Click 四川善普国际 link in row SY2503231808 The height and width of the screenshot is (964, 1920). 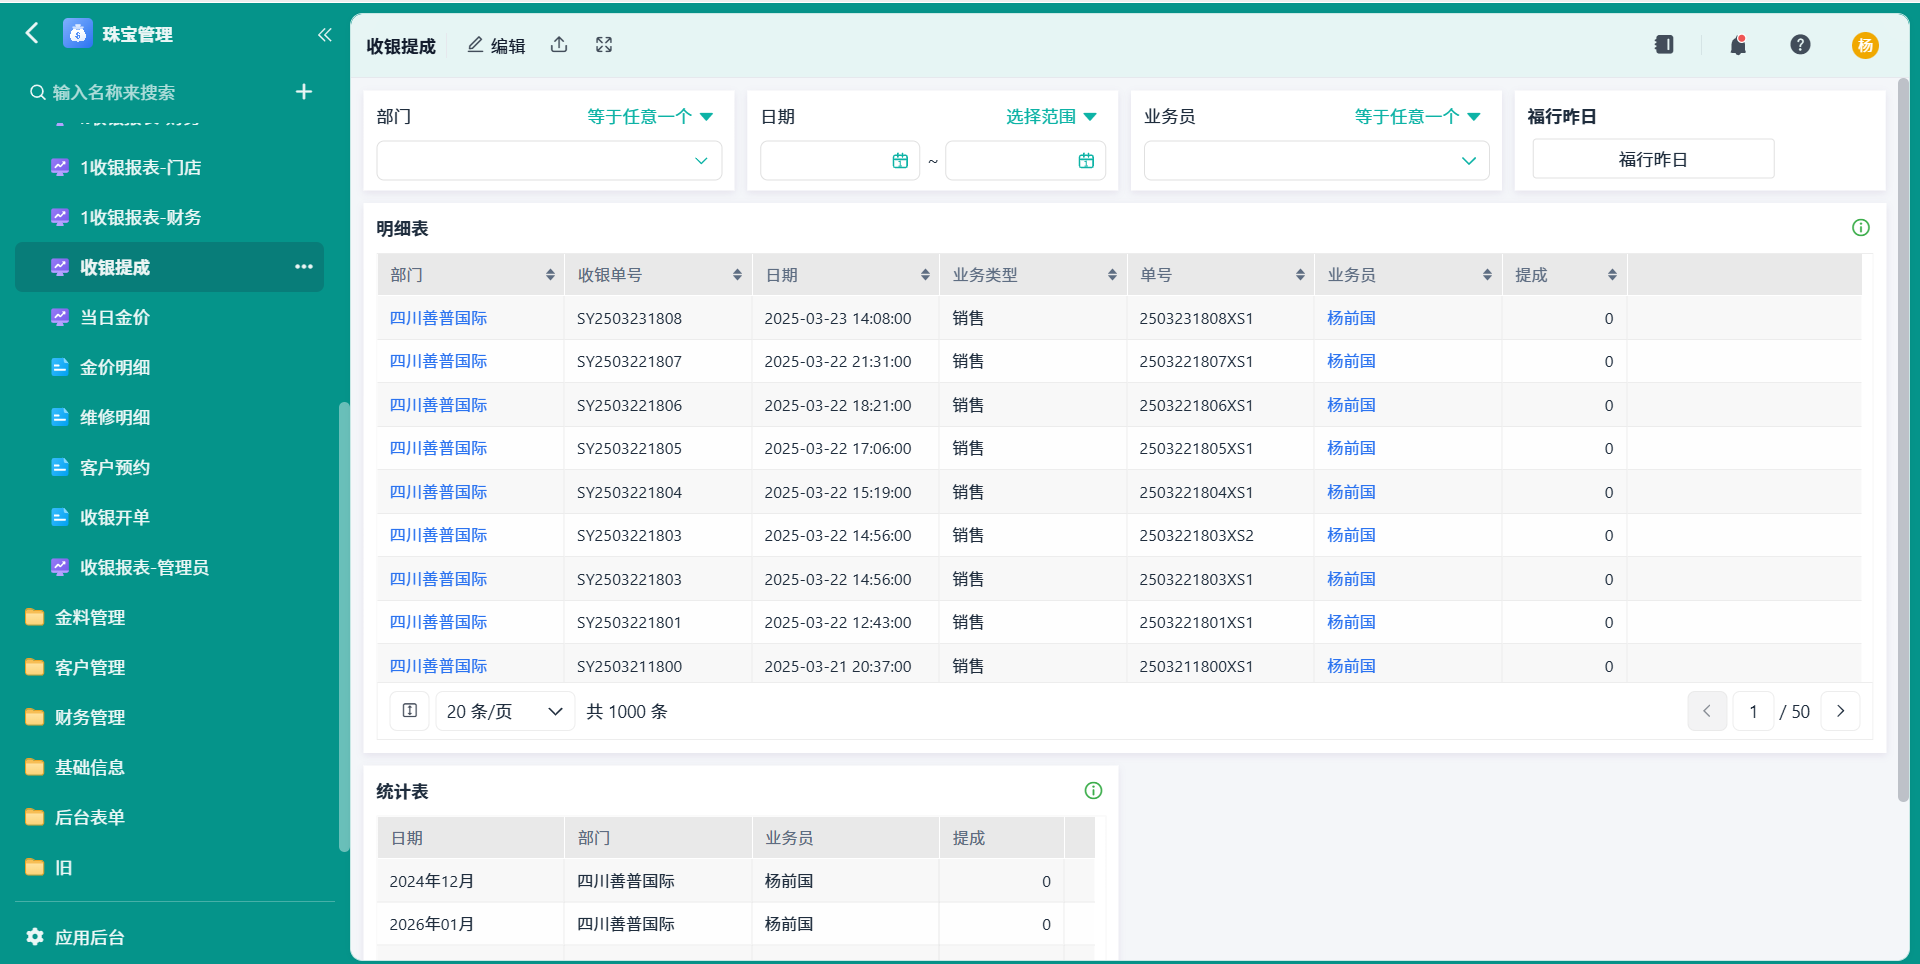tap(438, 318)
